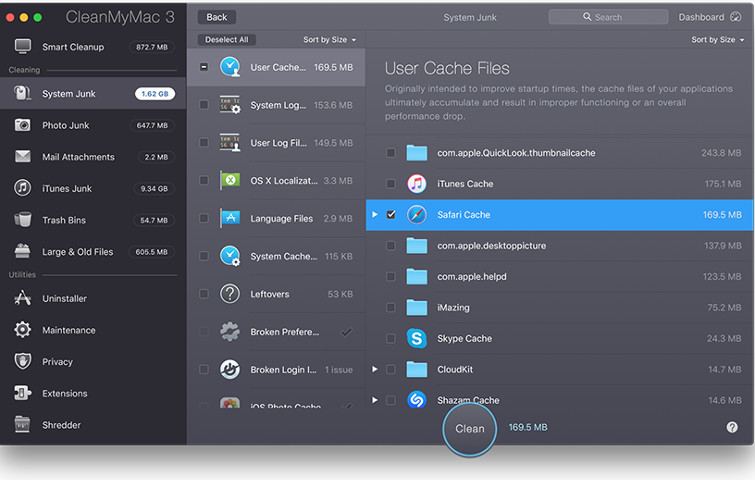This screenshot has width=755, height=480.
Task: Check the User Log Files checkbox
Action: pos(204,143)
